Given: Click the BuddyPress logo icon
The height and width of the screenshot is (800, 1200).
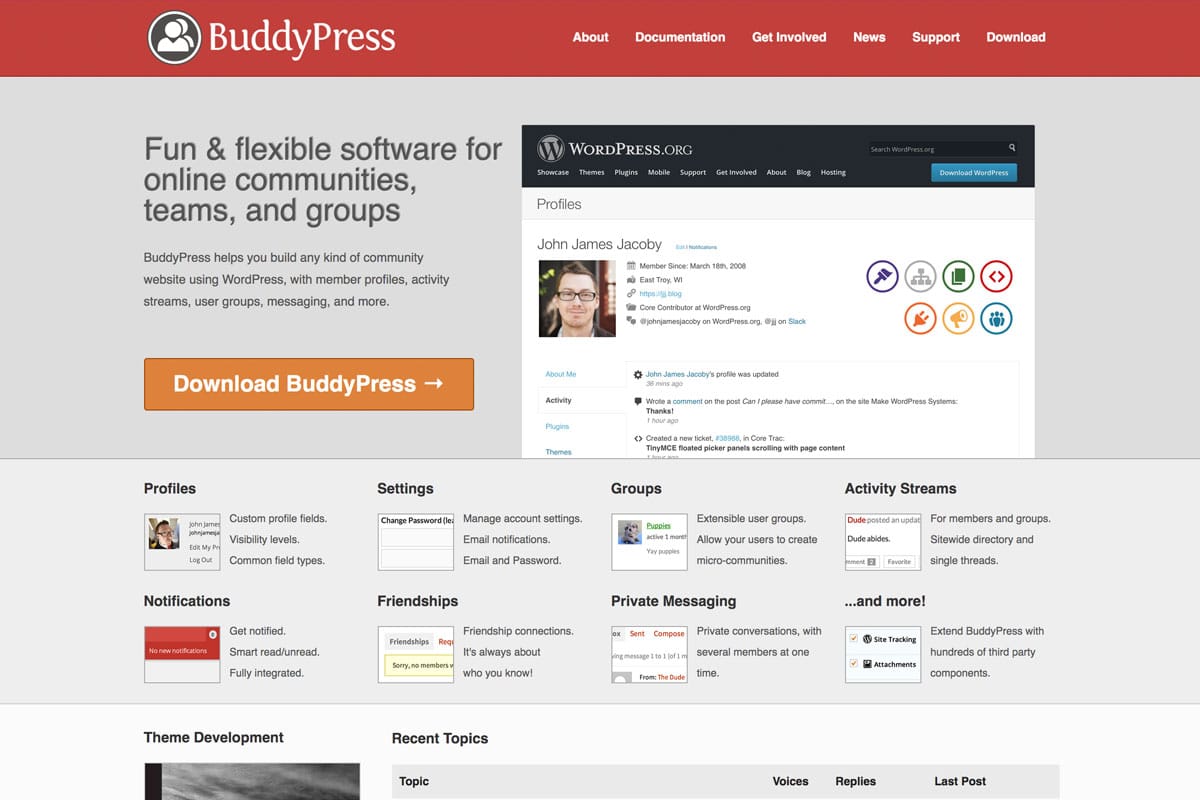Looking at the screenshot, I should (175, 37).
